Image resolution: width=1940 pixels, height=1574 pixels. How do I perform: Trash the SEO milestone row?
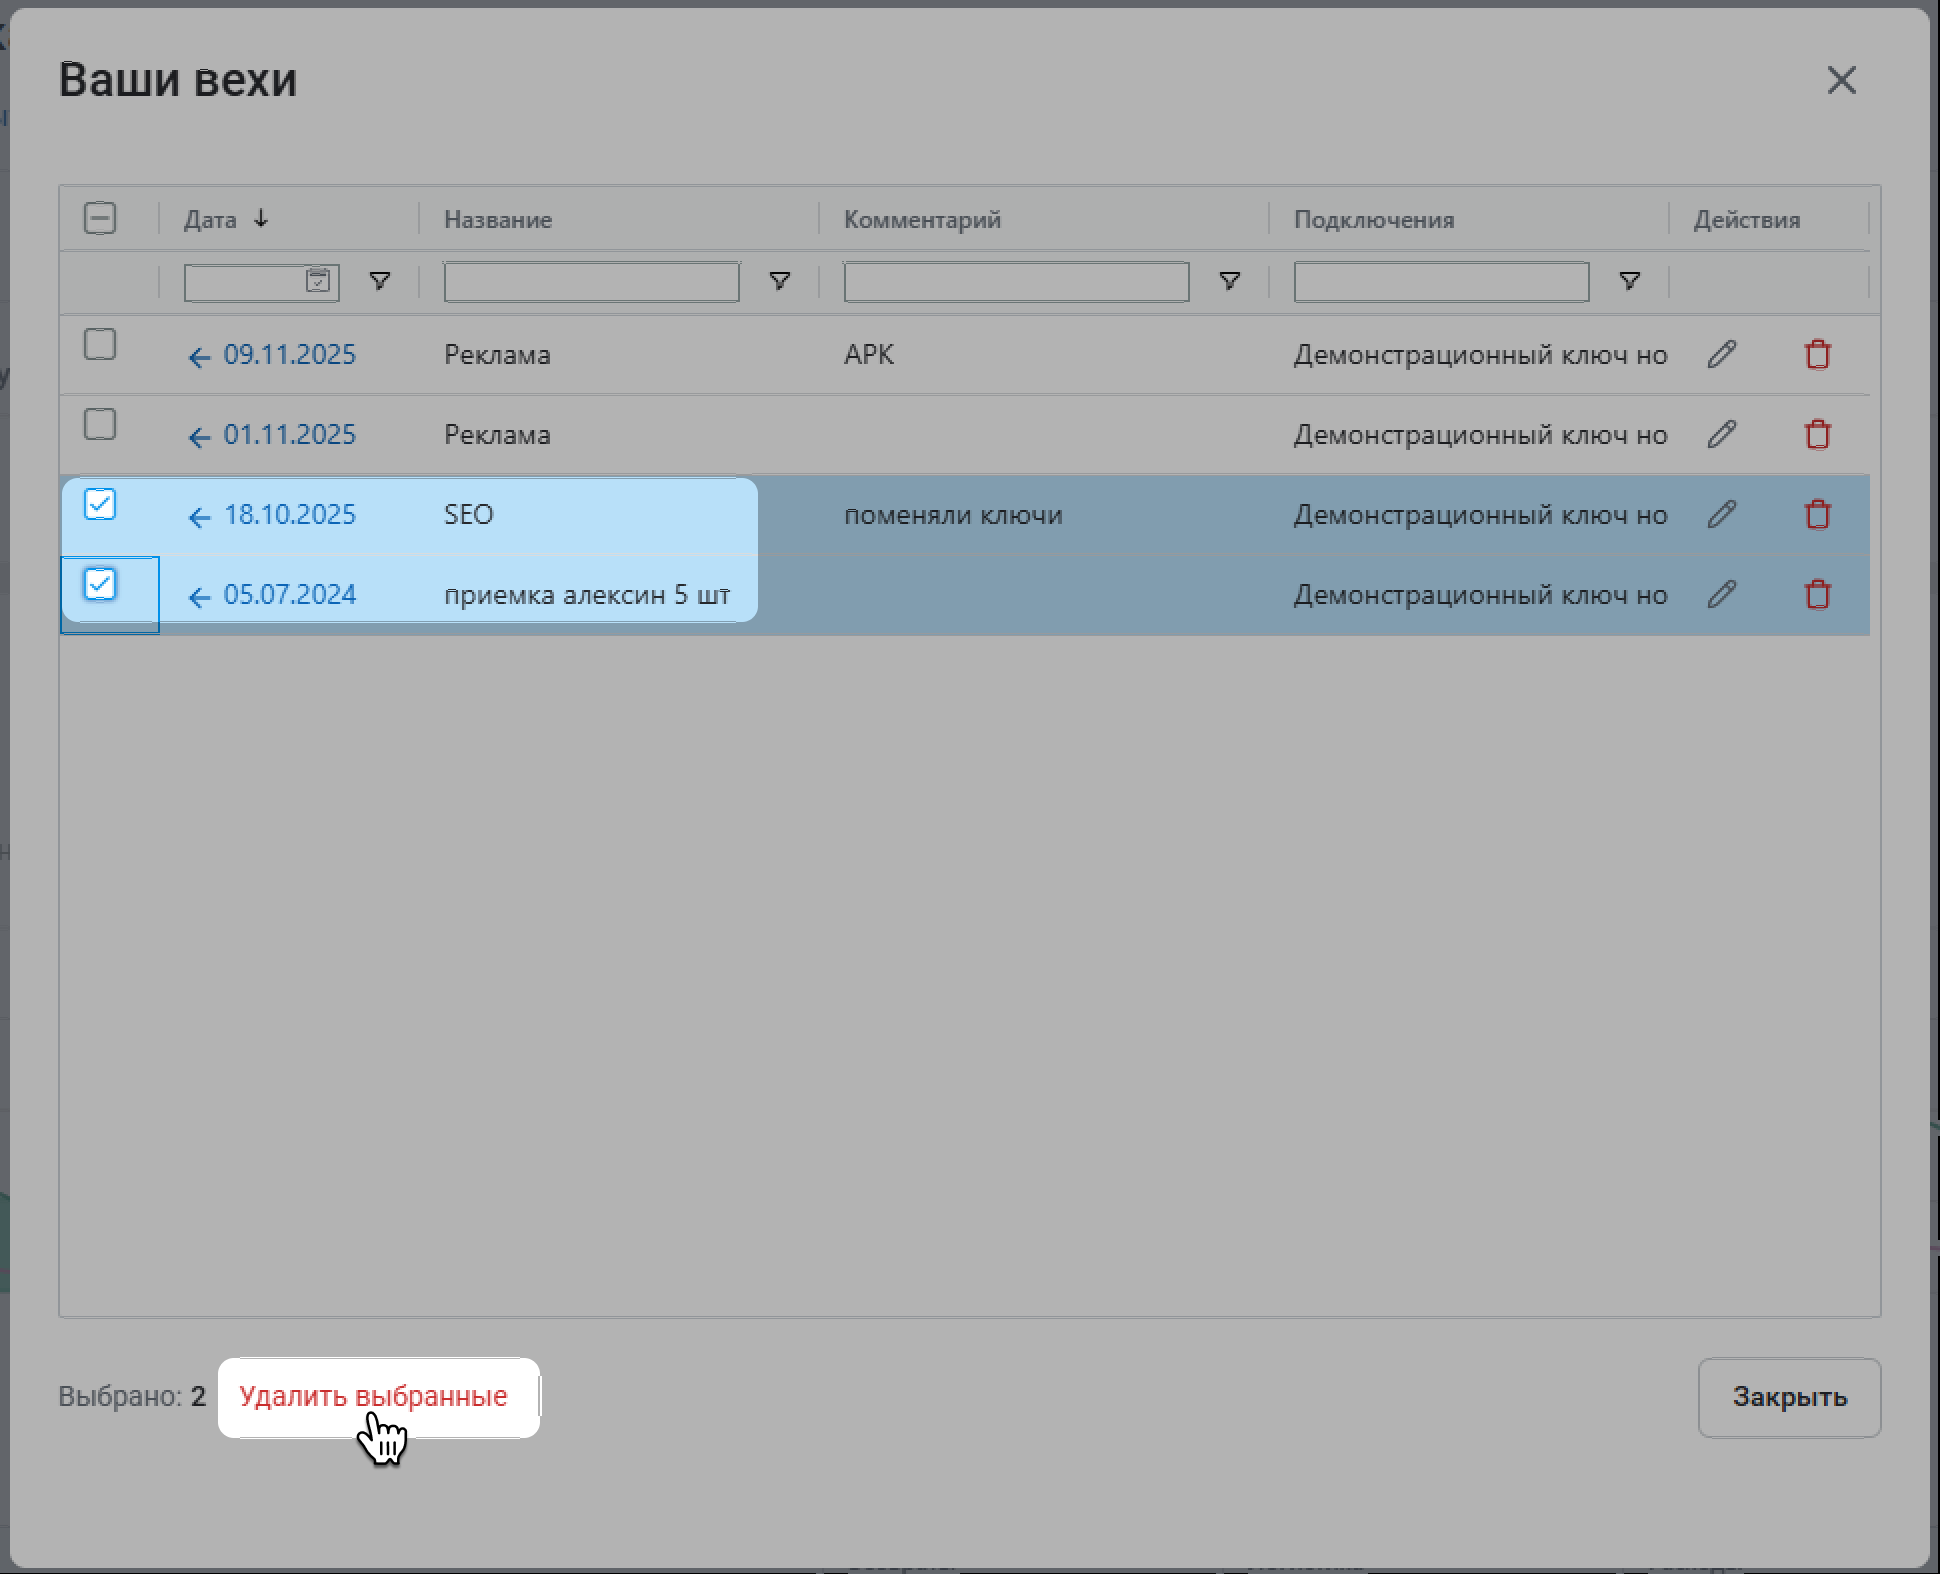[1817, 514]
